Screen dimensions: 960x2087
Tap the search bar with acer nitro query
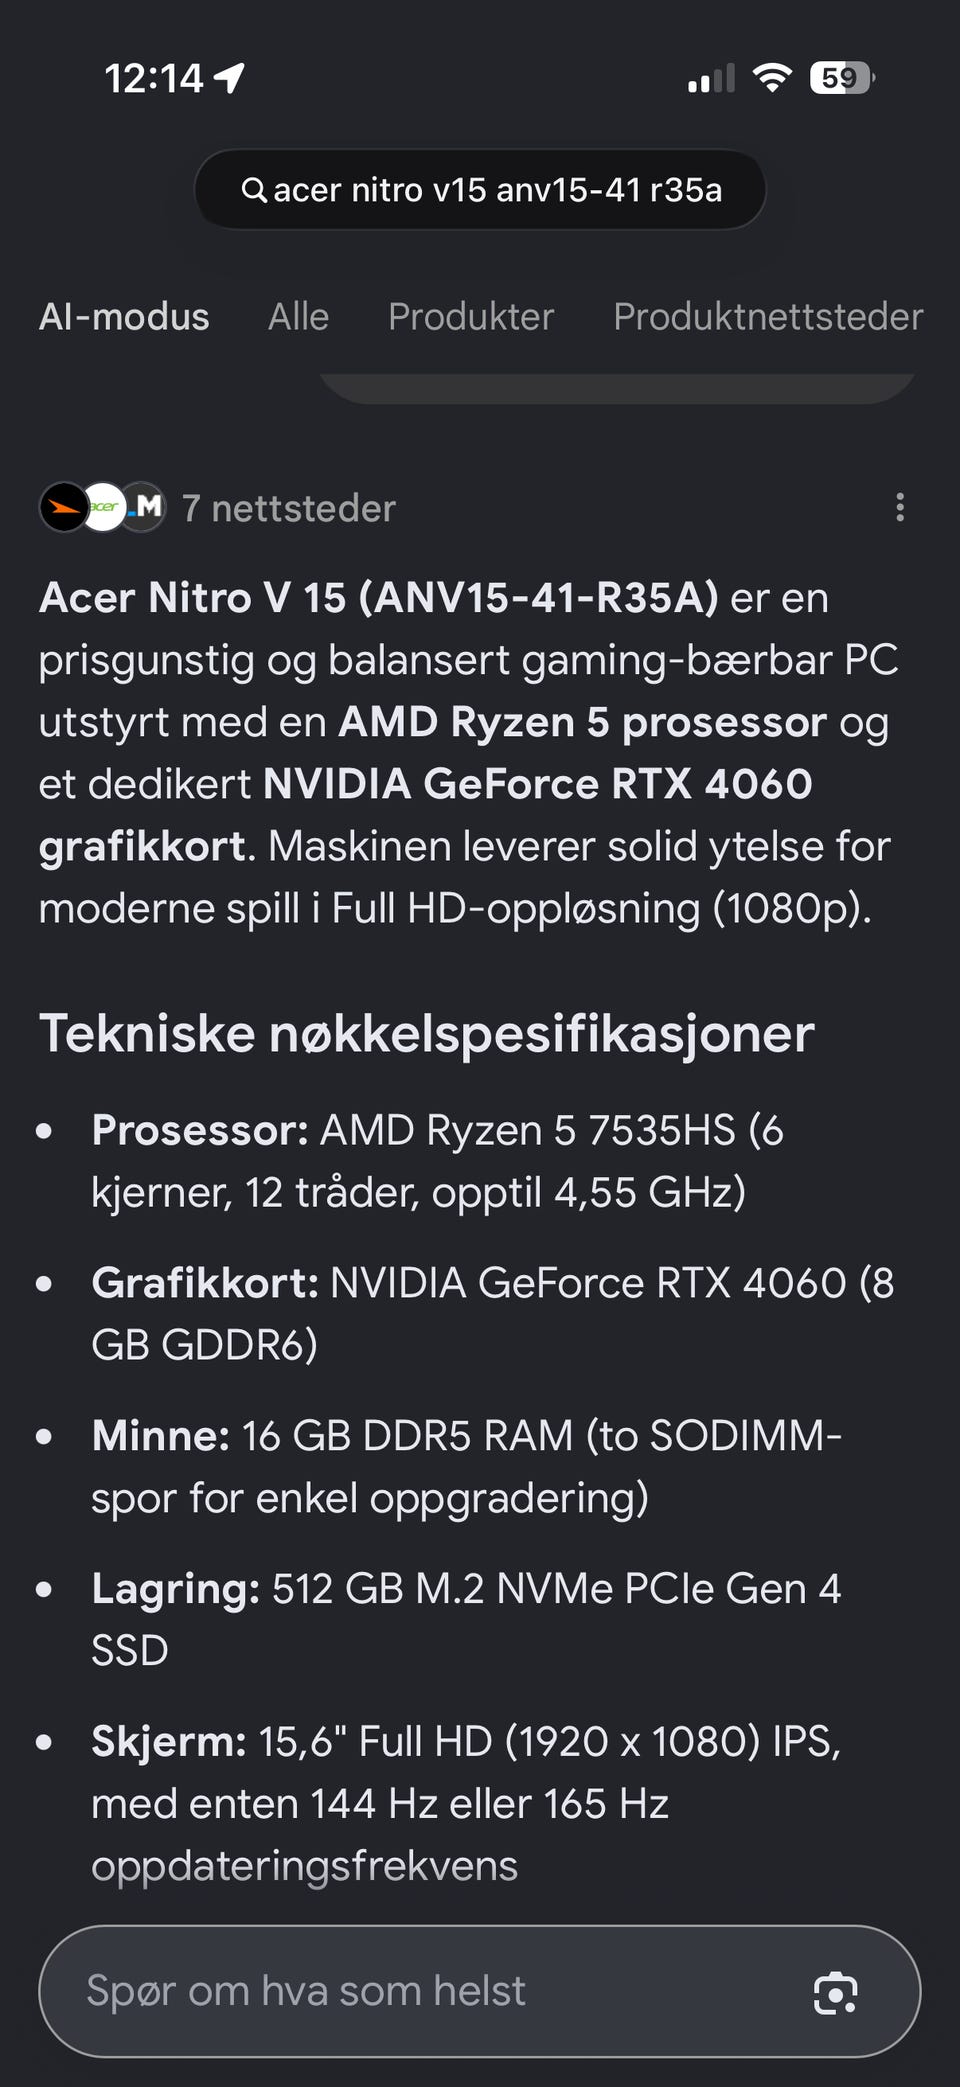(480, 190)
